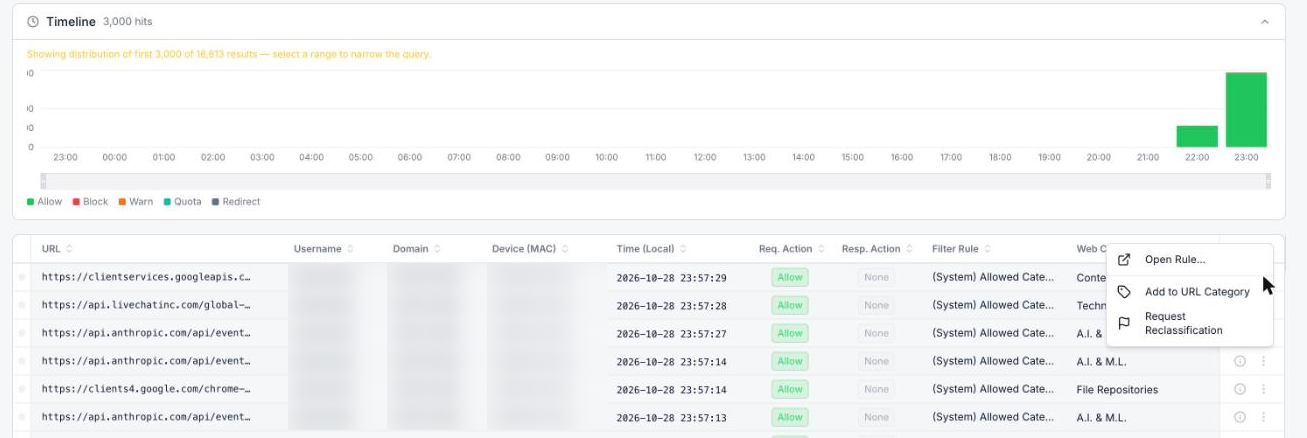Viewport: 1307px width, 438px height.
Task: Toggle Quota series in chart legend
Action: pyautogui.click(x=182, y=202)
